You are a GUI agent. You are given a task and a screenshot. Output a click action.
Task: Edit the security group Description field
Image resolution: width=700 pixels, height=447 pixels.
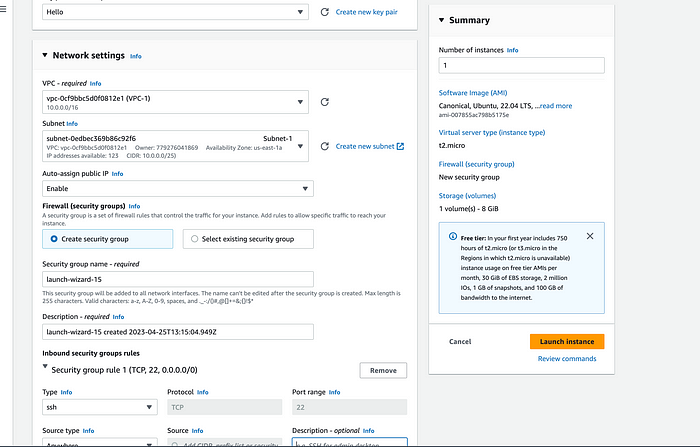[178, 332]
